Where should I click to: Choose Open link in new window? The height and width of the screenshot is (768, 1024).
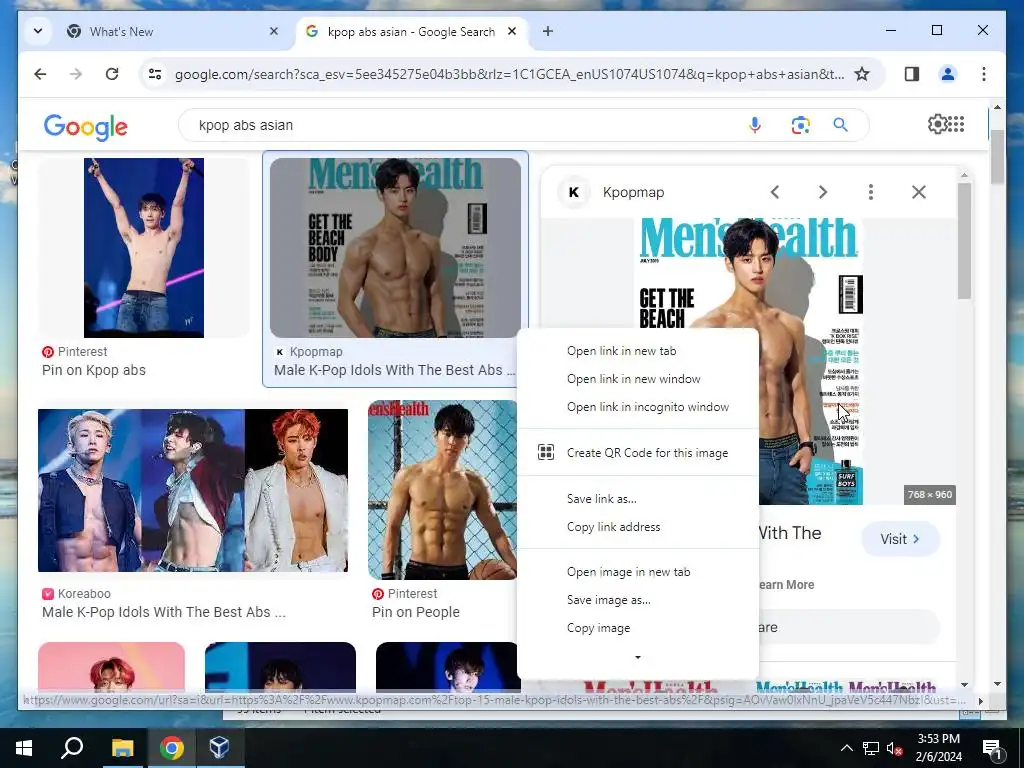[x=637, y=379]
